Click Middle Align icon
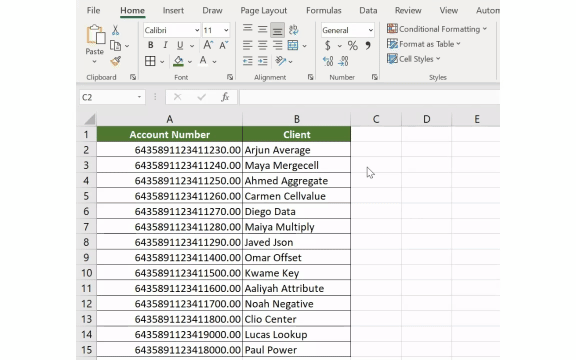This screenshot has height=360, width=576. point(262,29)
